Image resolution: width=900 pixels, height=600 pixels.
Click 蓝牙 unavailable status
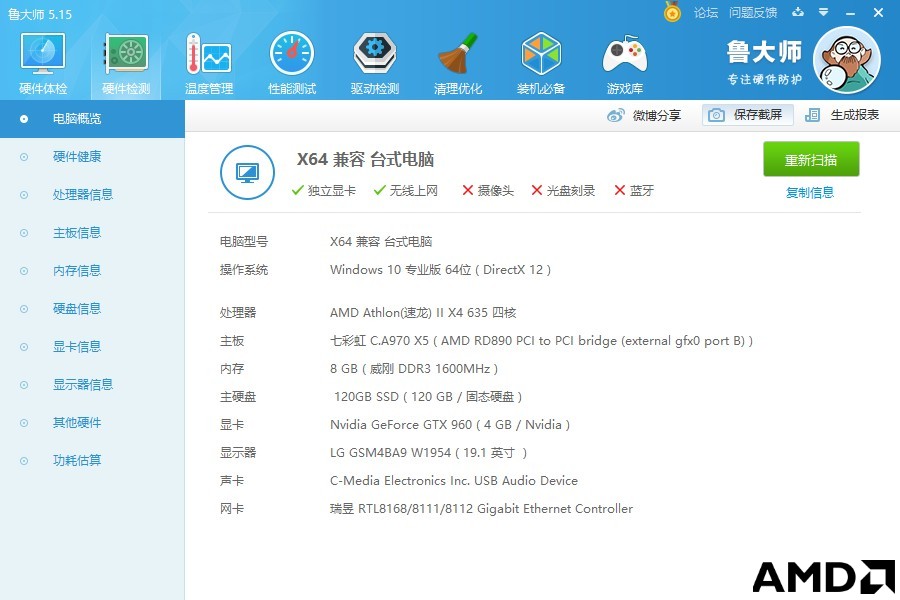coord(634,191)
